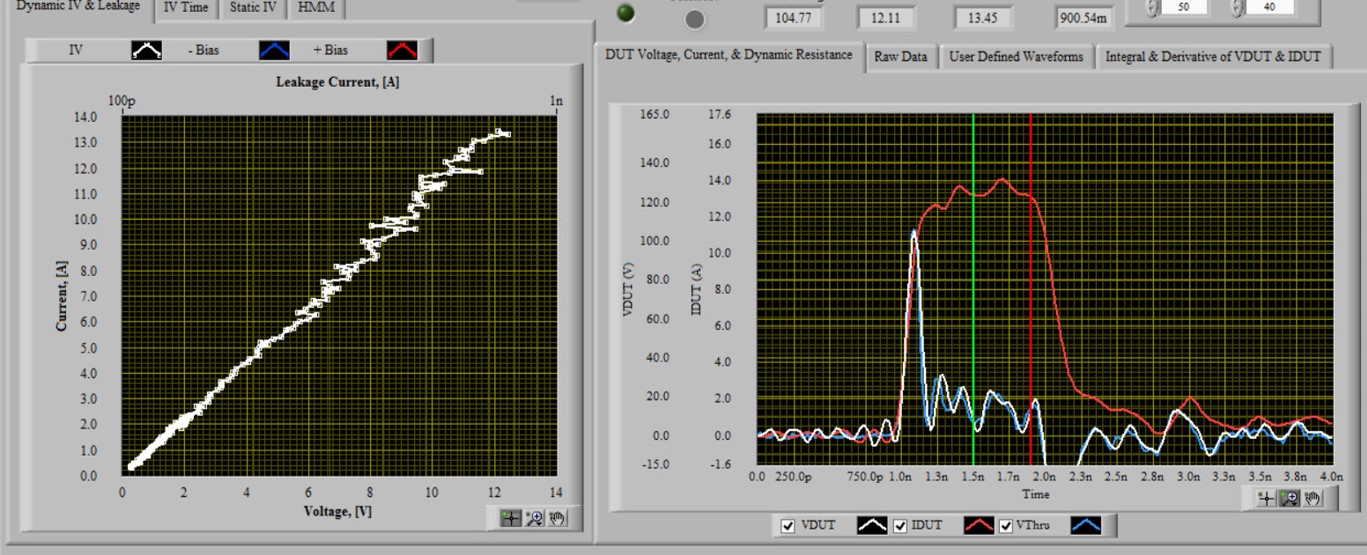Click the gray round indicator LED
This screenshot has width=1367, height=555.
tap(695, 19)
